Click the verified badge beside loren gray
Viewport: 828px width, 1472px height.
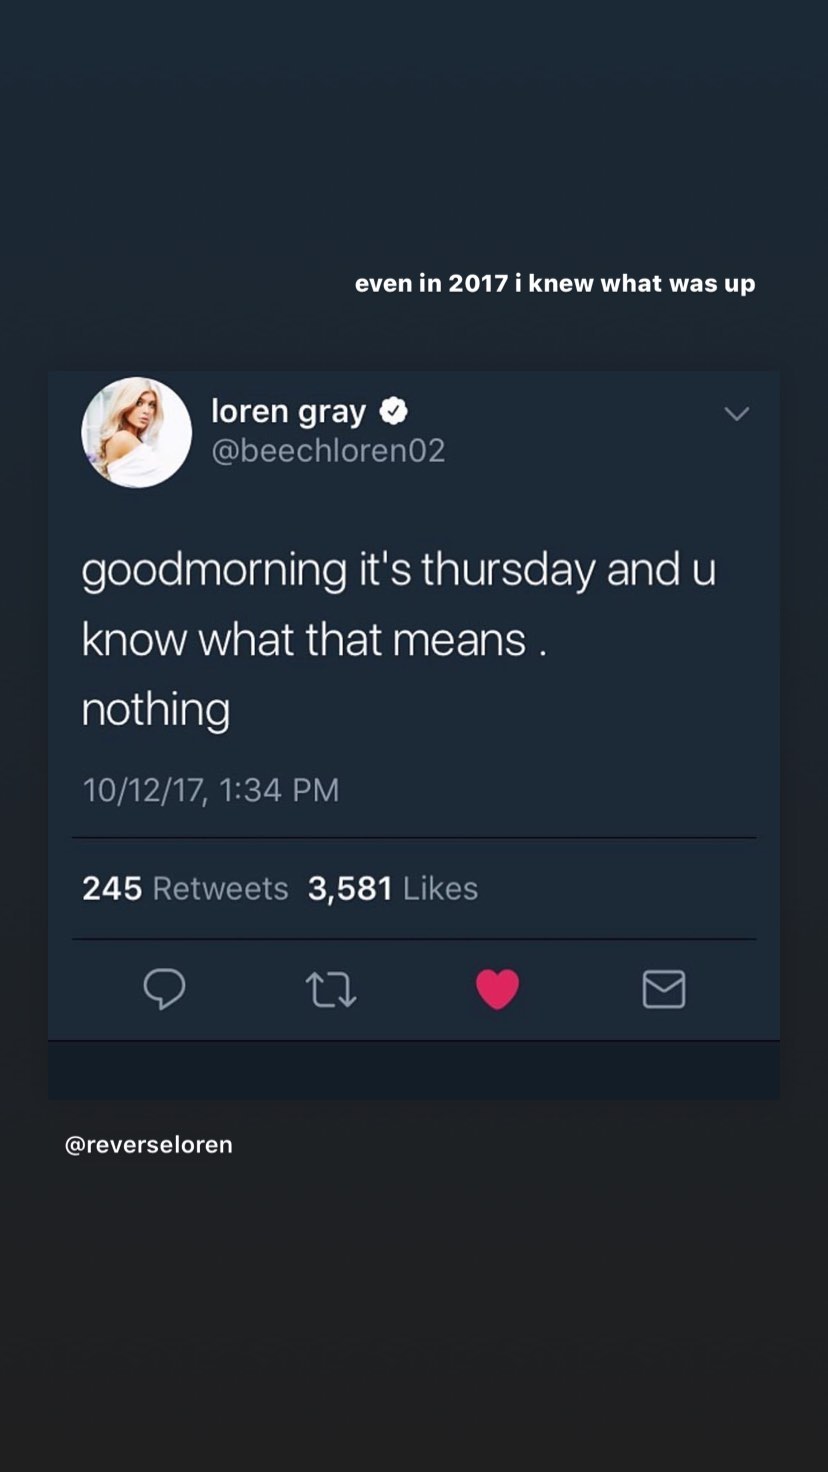point(392,411)
